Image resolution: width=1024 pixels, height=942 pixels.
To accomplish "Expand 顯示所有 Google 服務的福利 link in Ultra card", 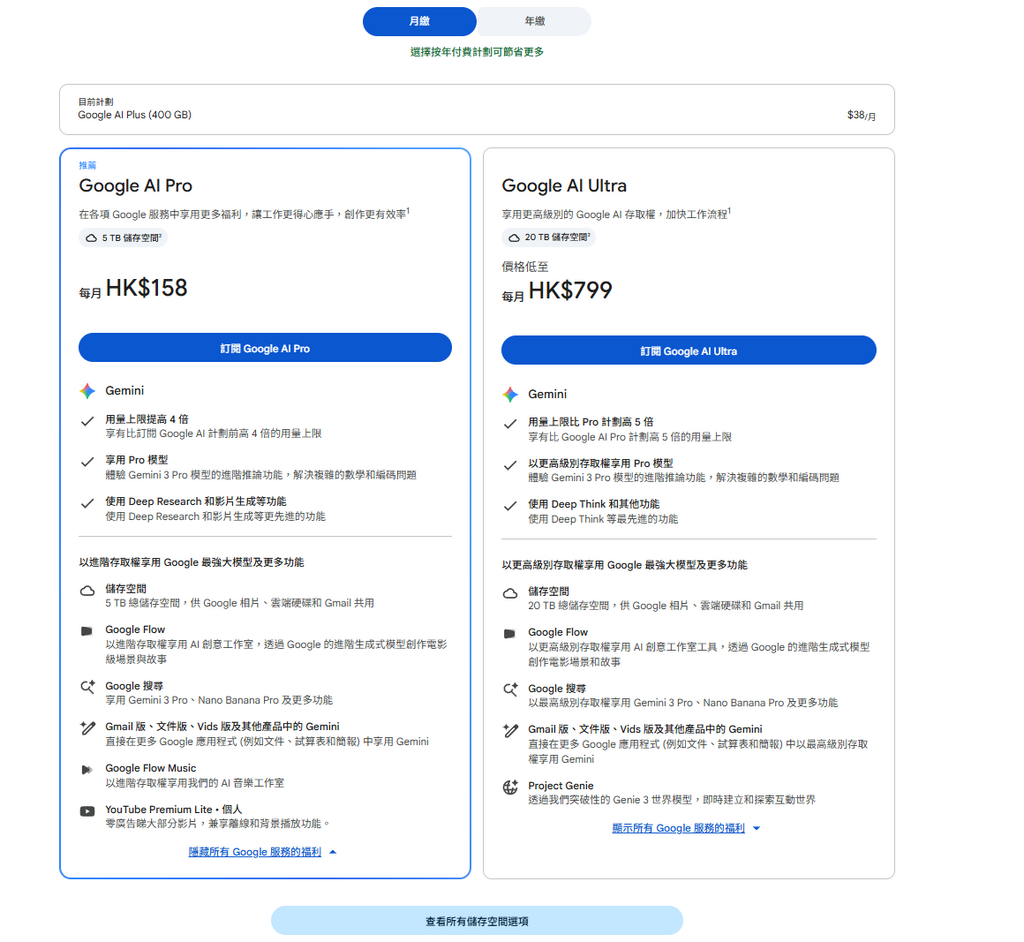I will click(678, 828).
